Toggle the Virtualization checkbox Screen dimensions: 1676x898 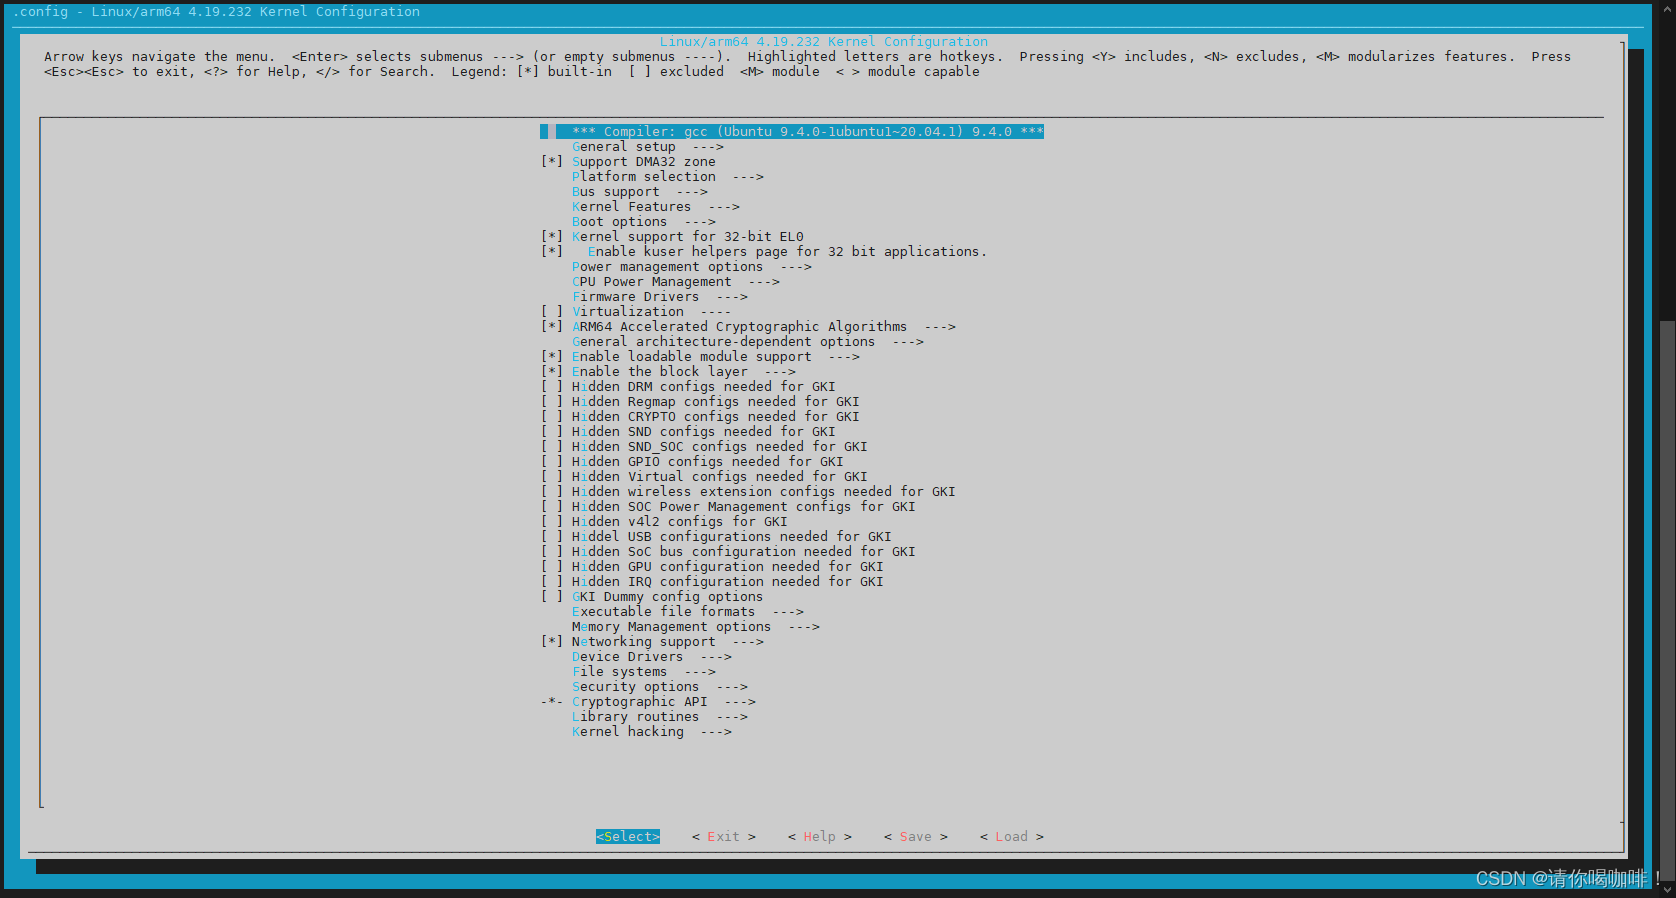(552, 312)
